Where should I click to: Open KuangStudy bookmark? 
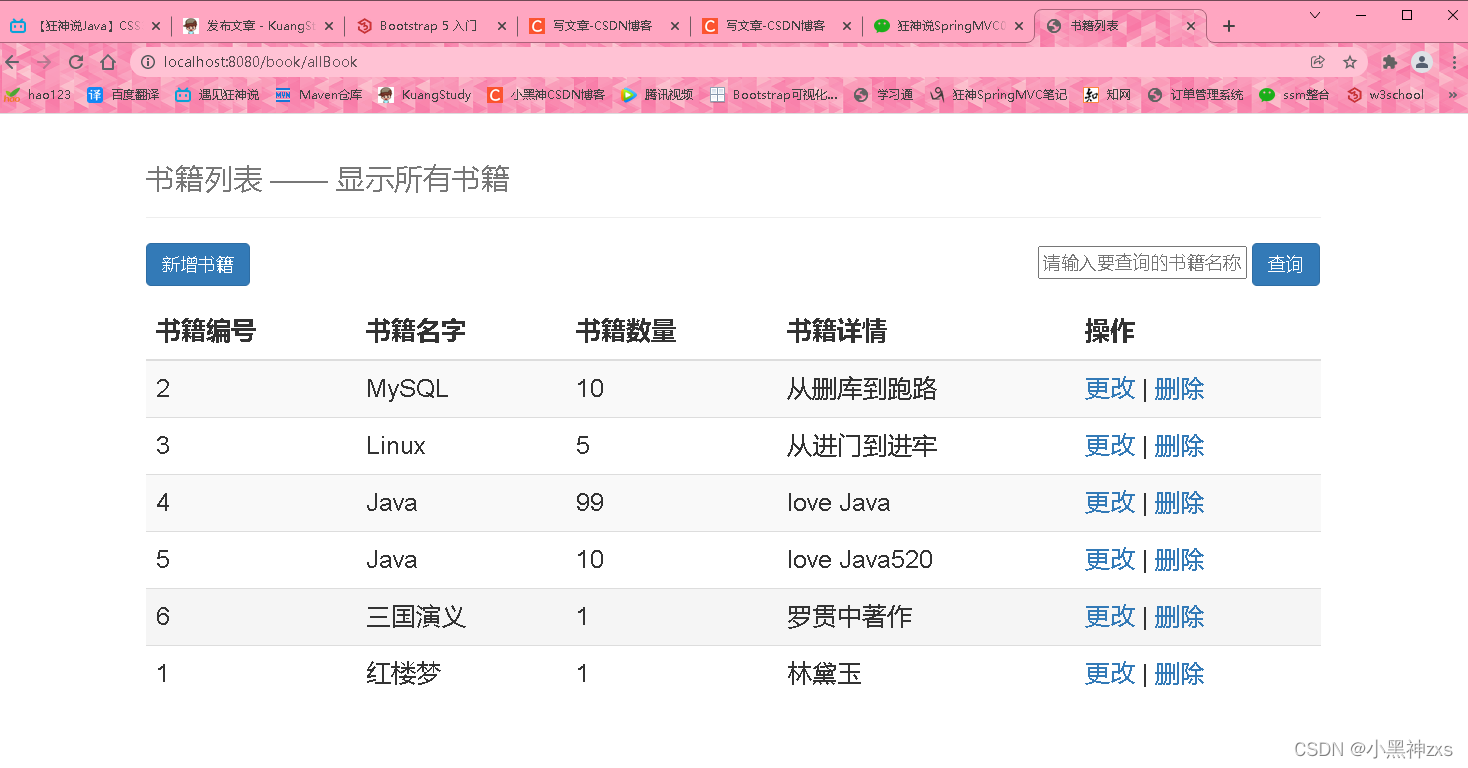pyautogui.click(x=424, y=95)
